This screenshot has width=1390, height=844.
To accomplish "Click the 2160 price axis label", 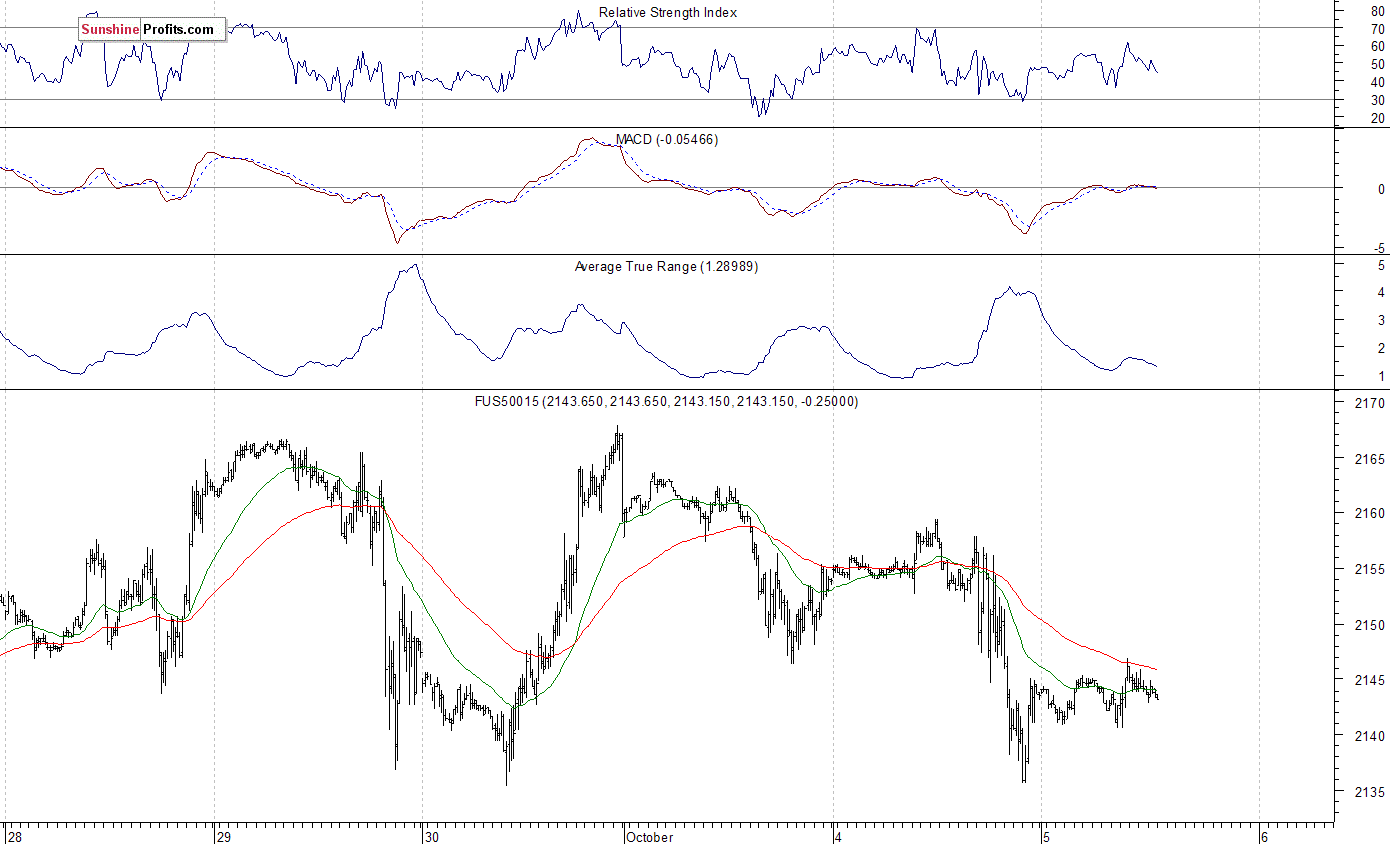I will pos(1371,514).
